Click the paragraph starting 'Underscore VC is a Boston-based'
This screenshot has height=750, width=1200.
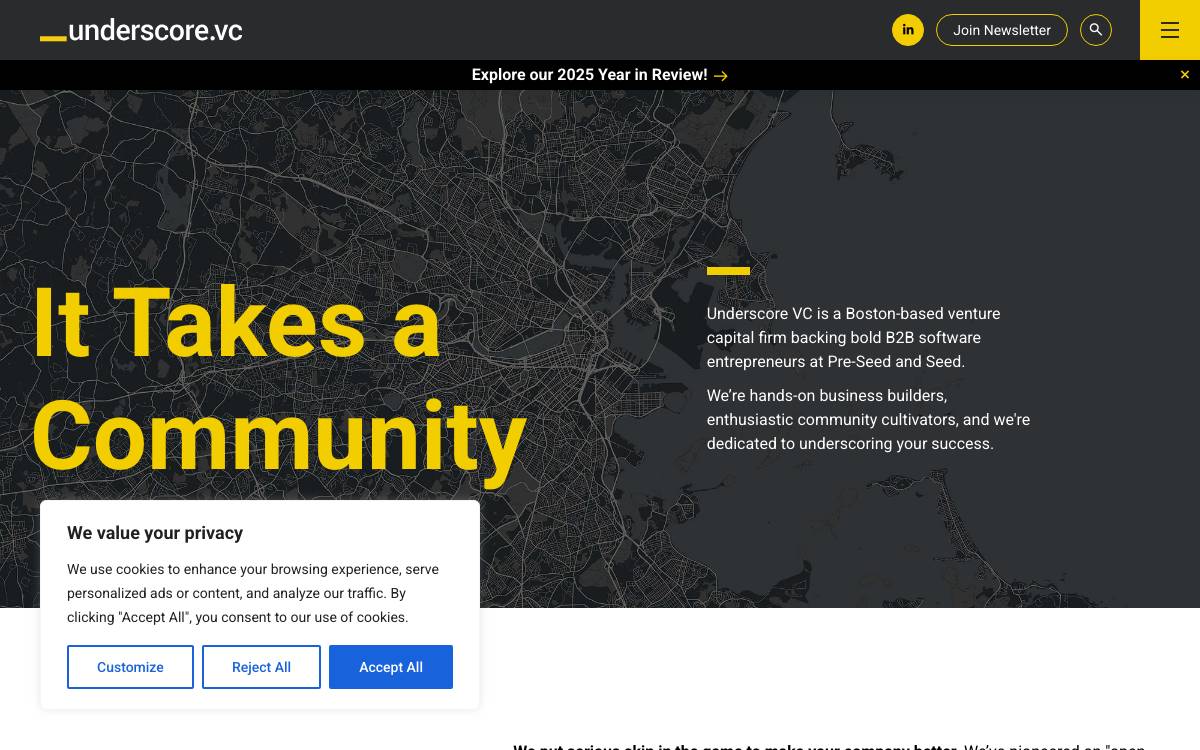(854, 338)
